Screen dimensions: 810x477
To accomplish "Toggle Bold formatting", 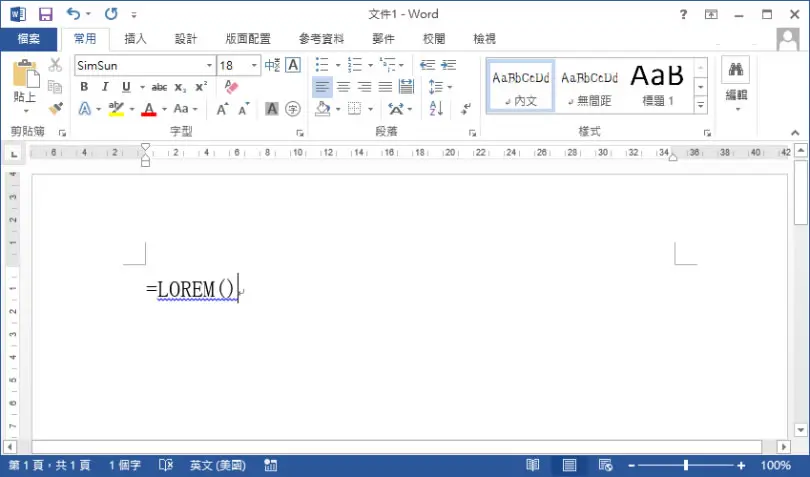I will 84,87.
